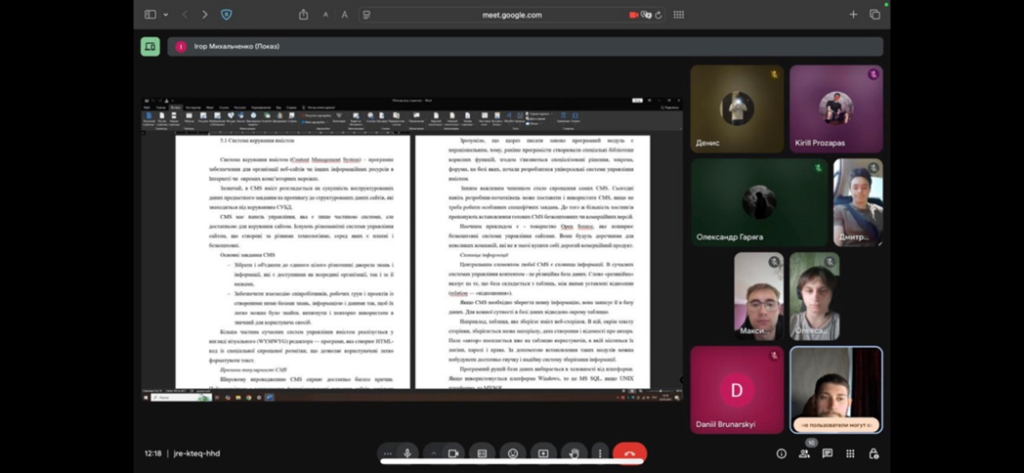
Task: Raise hand in the meeting
Action: tap(574, 453)
